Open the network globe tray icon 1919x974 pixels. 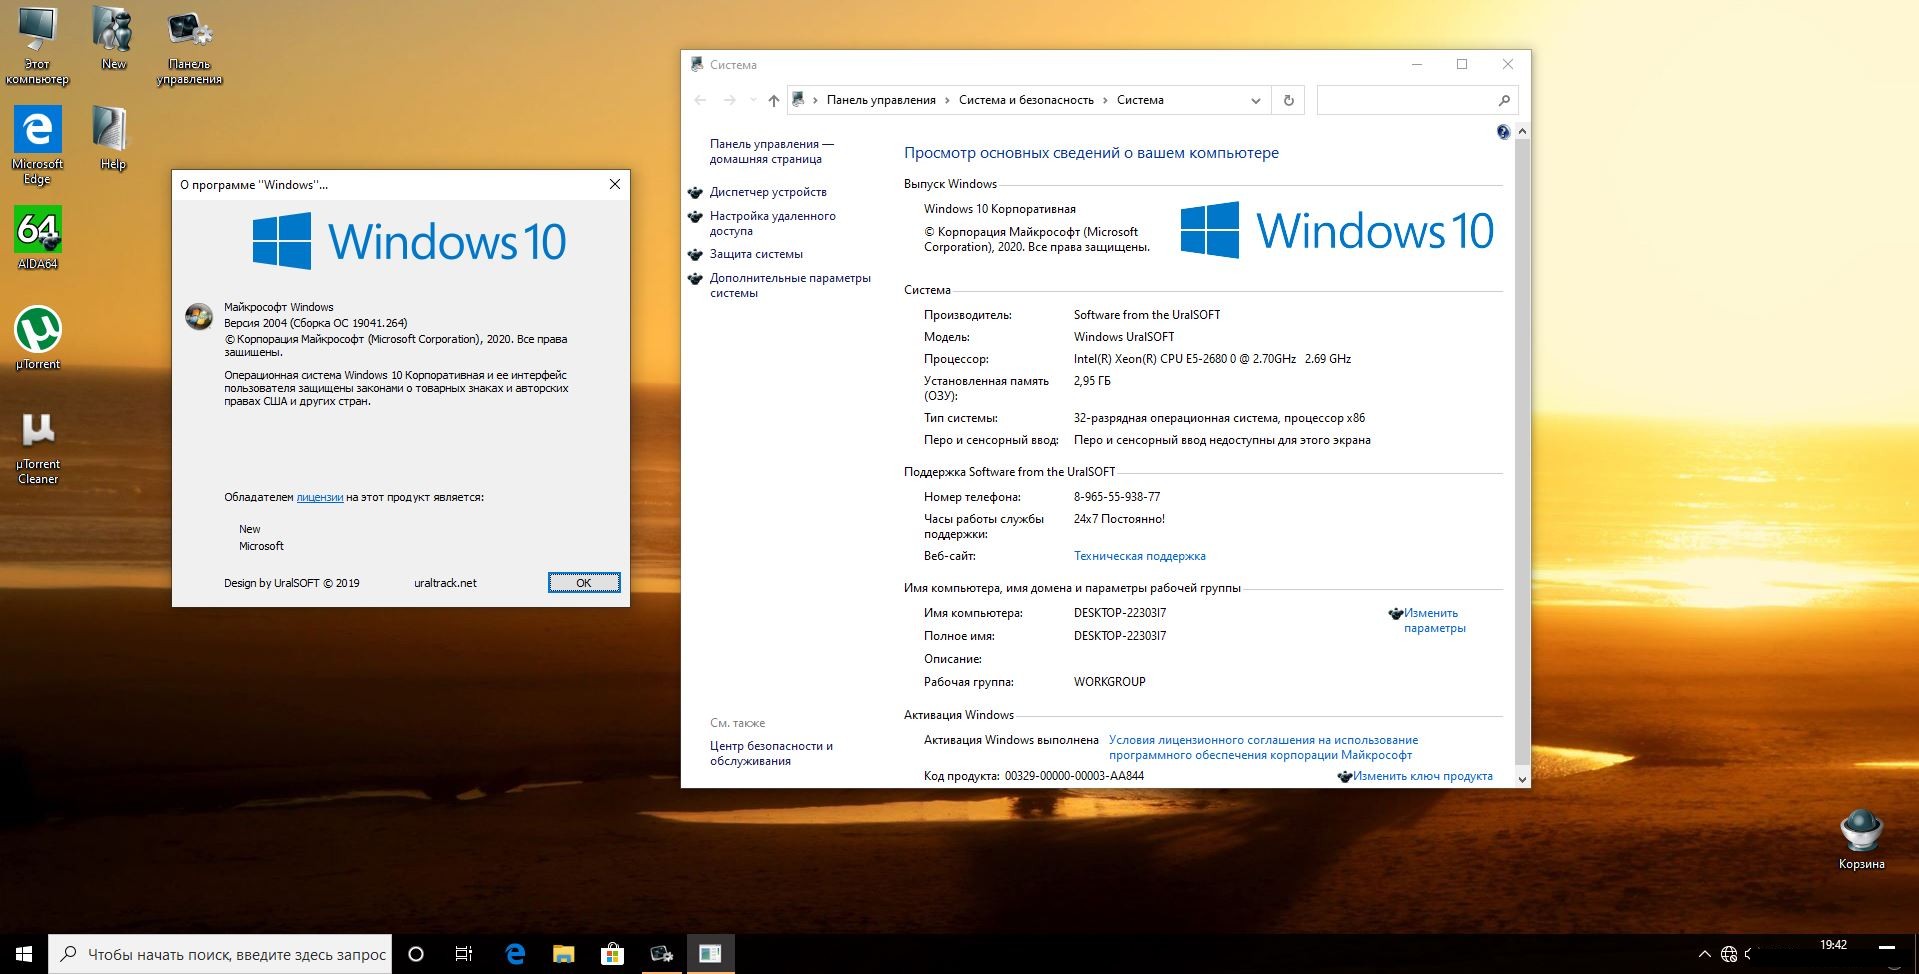[x=1729, y=954]
